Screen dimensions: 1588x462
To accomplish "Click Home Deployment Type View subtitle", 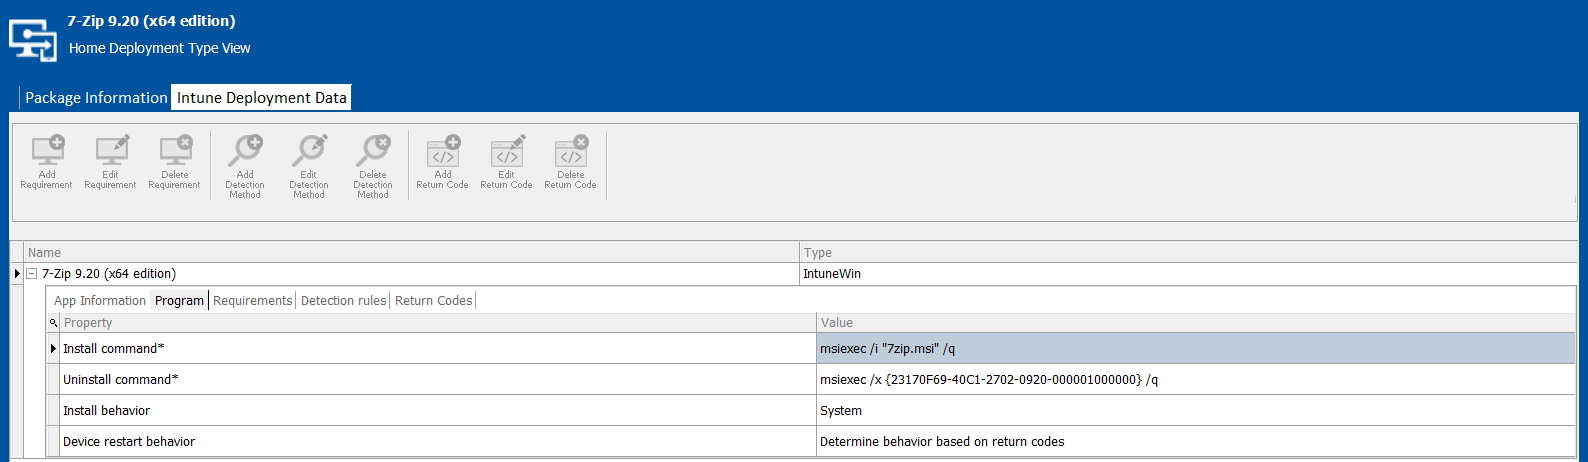I will [160, 48].
